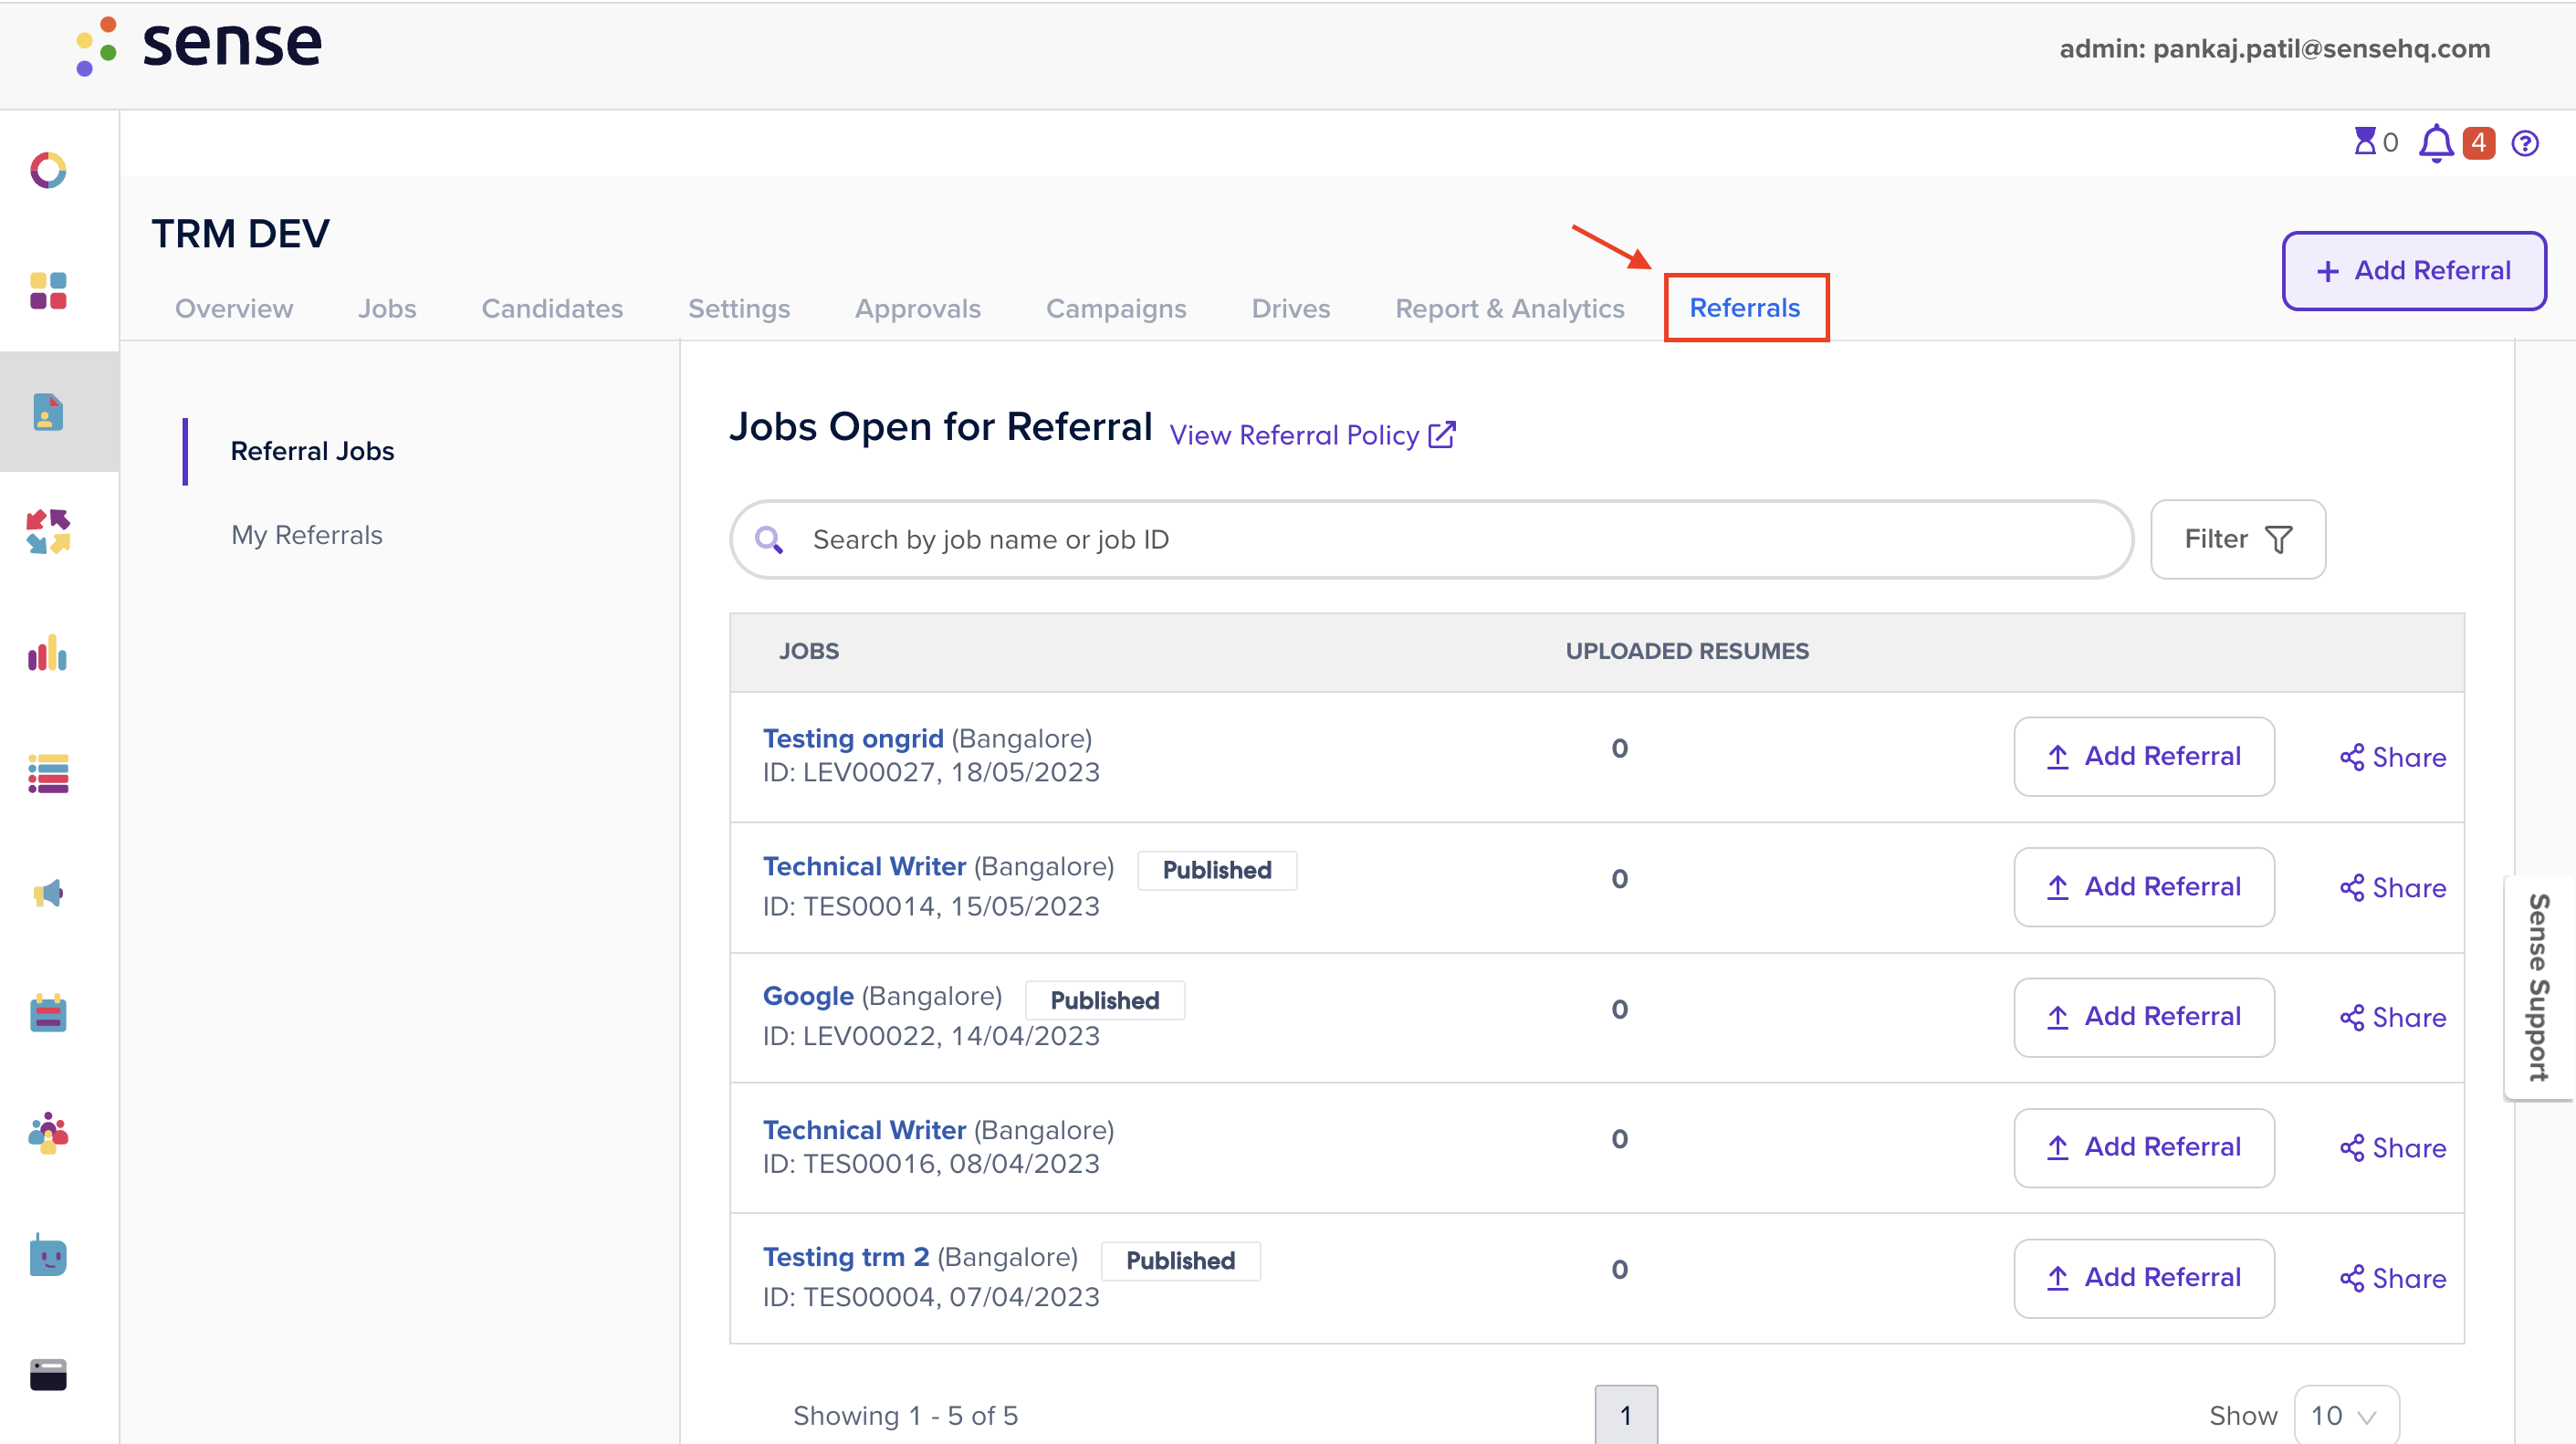Click the job search input field
2576x1444 pixels.
coord(1431,540)
